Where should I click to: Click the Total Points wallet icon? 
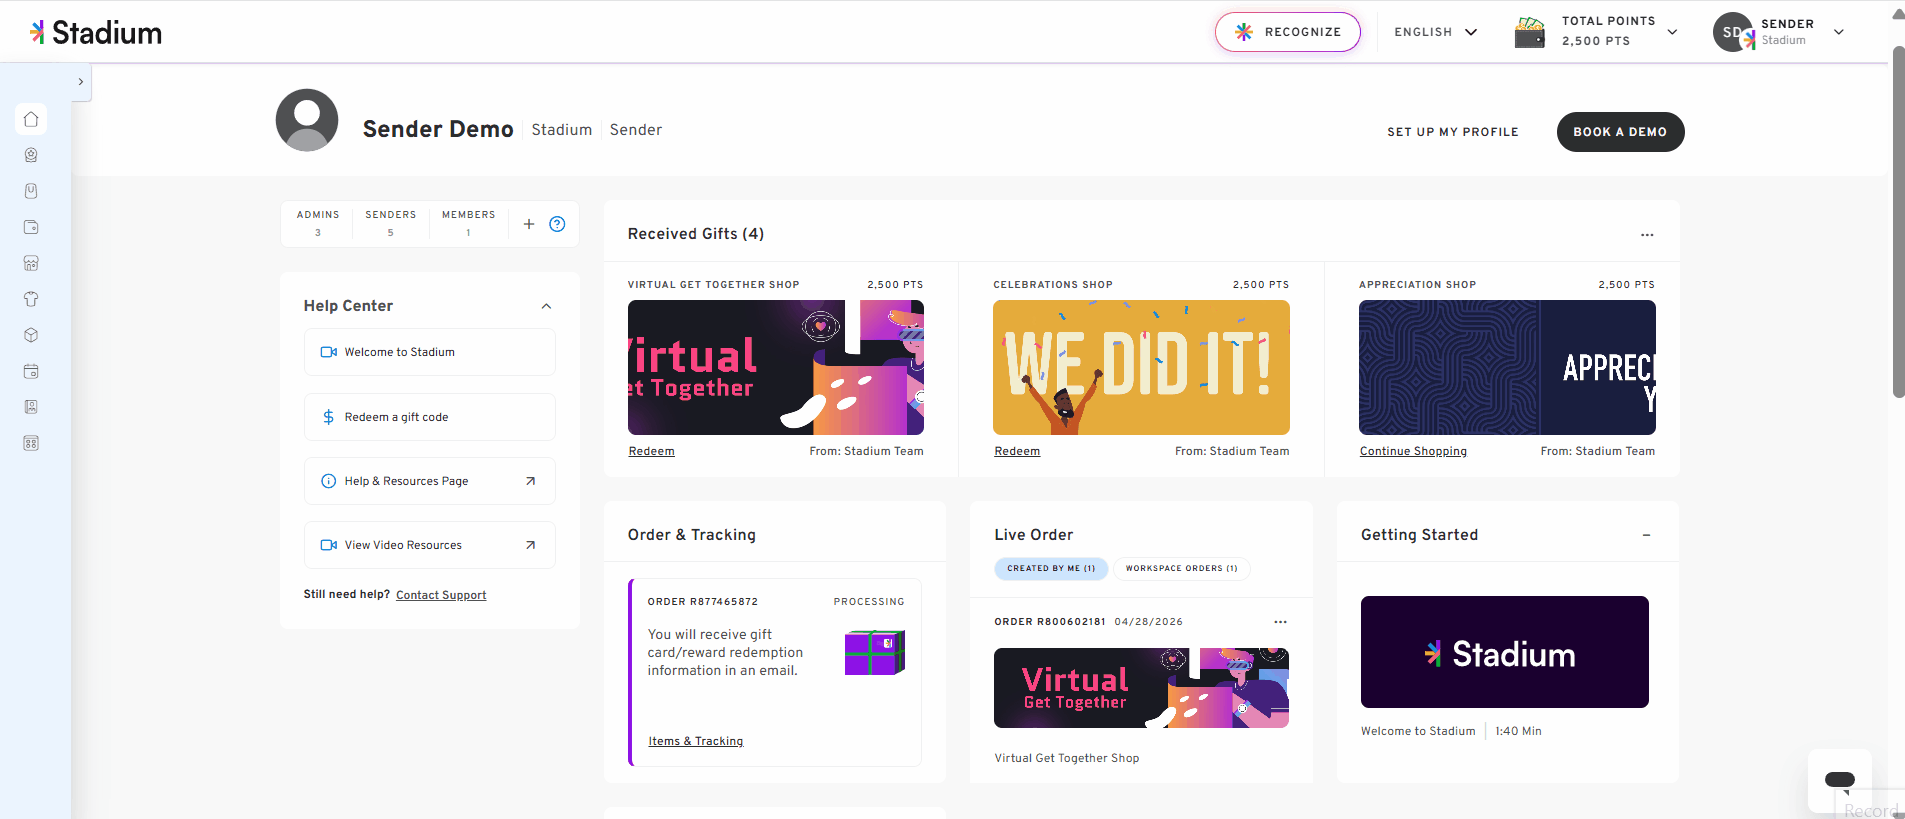[x=1530, y=32]
